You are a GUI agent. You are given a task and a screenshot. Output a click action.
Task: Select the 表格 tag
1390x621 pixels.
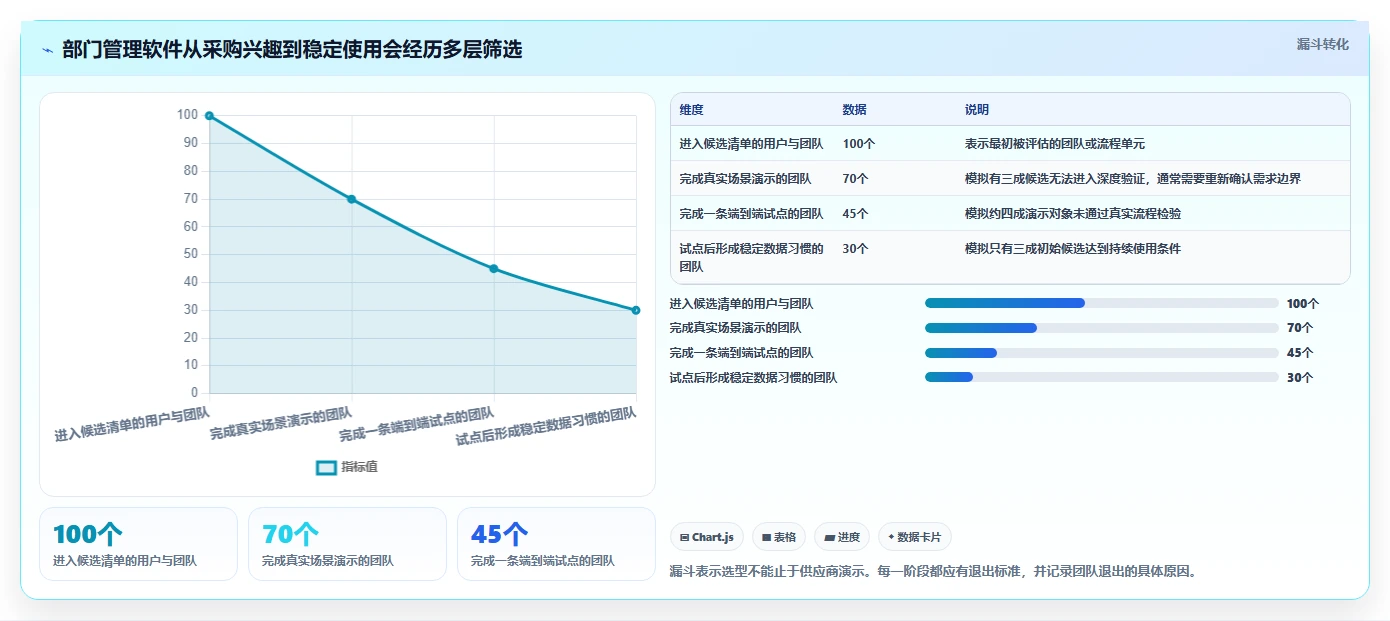779,537
